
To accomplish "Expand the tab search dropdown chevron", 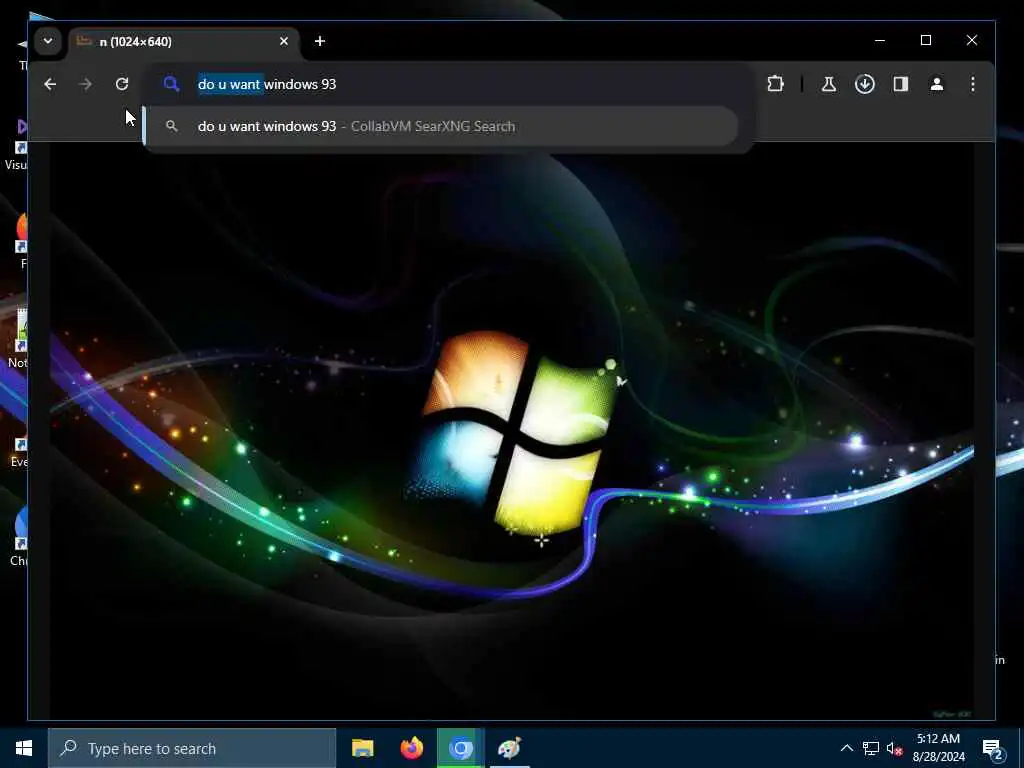I will (48, 41).
